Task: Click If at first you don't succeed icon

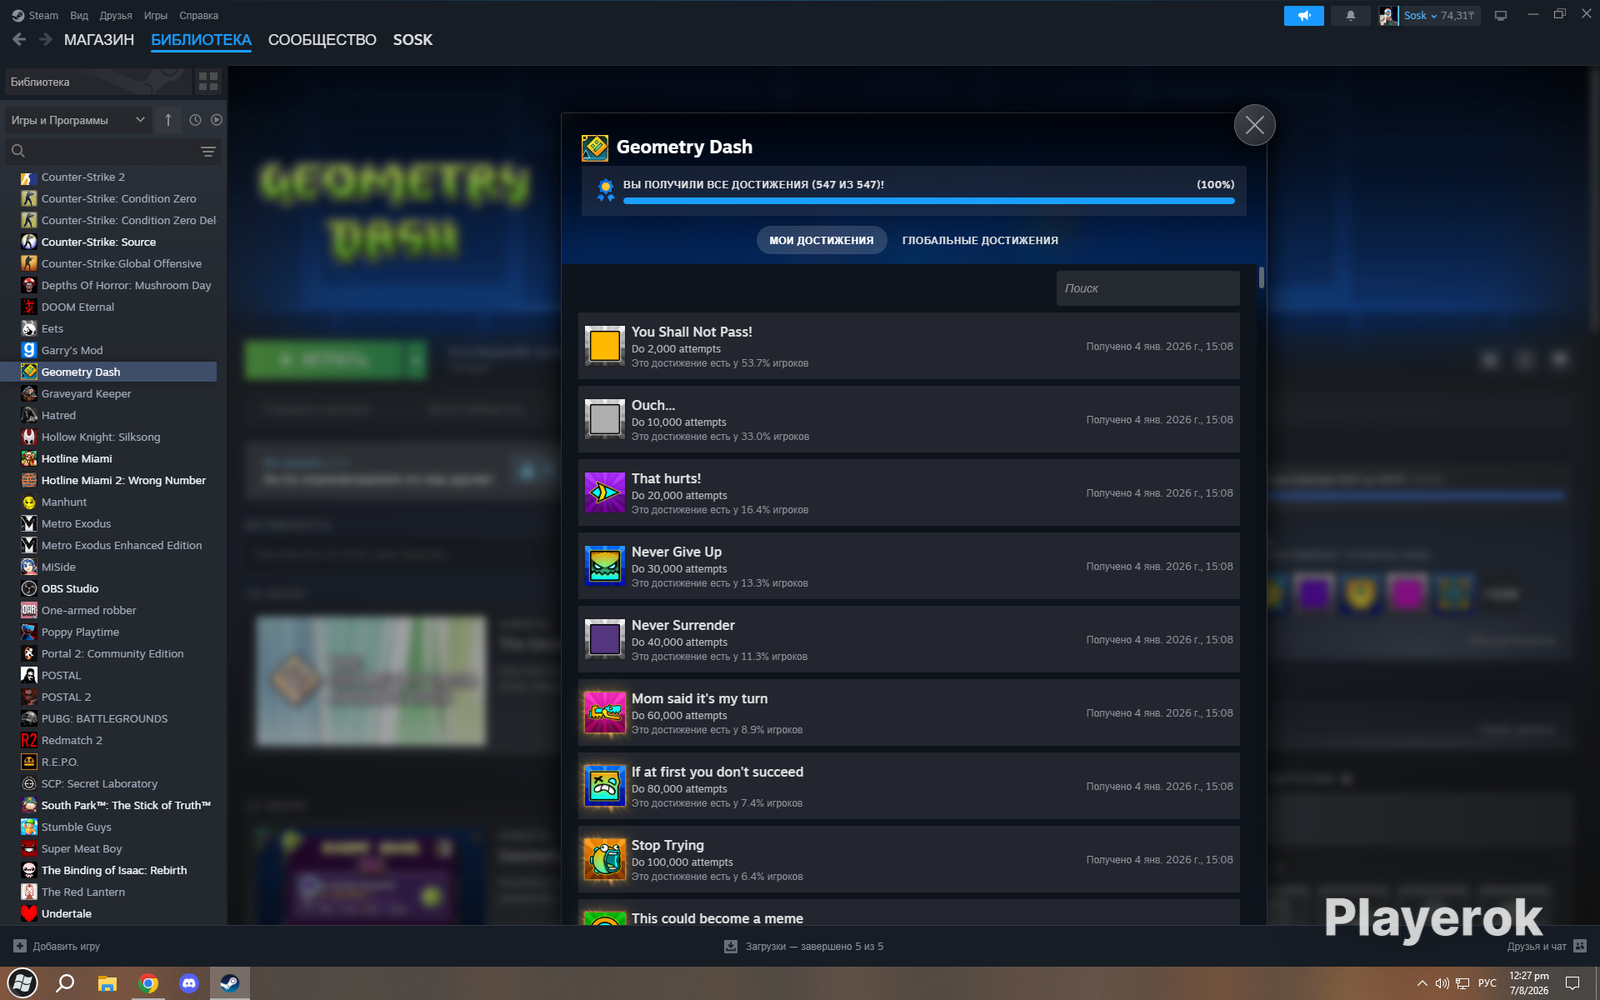Action: click(x=605, y=786)
